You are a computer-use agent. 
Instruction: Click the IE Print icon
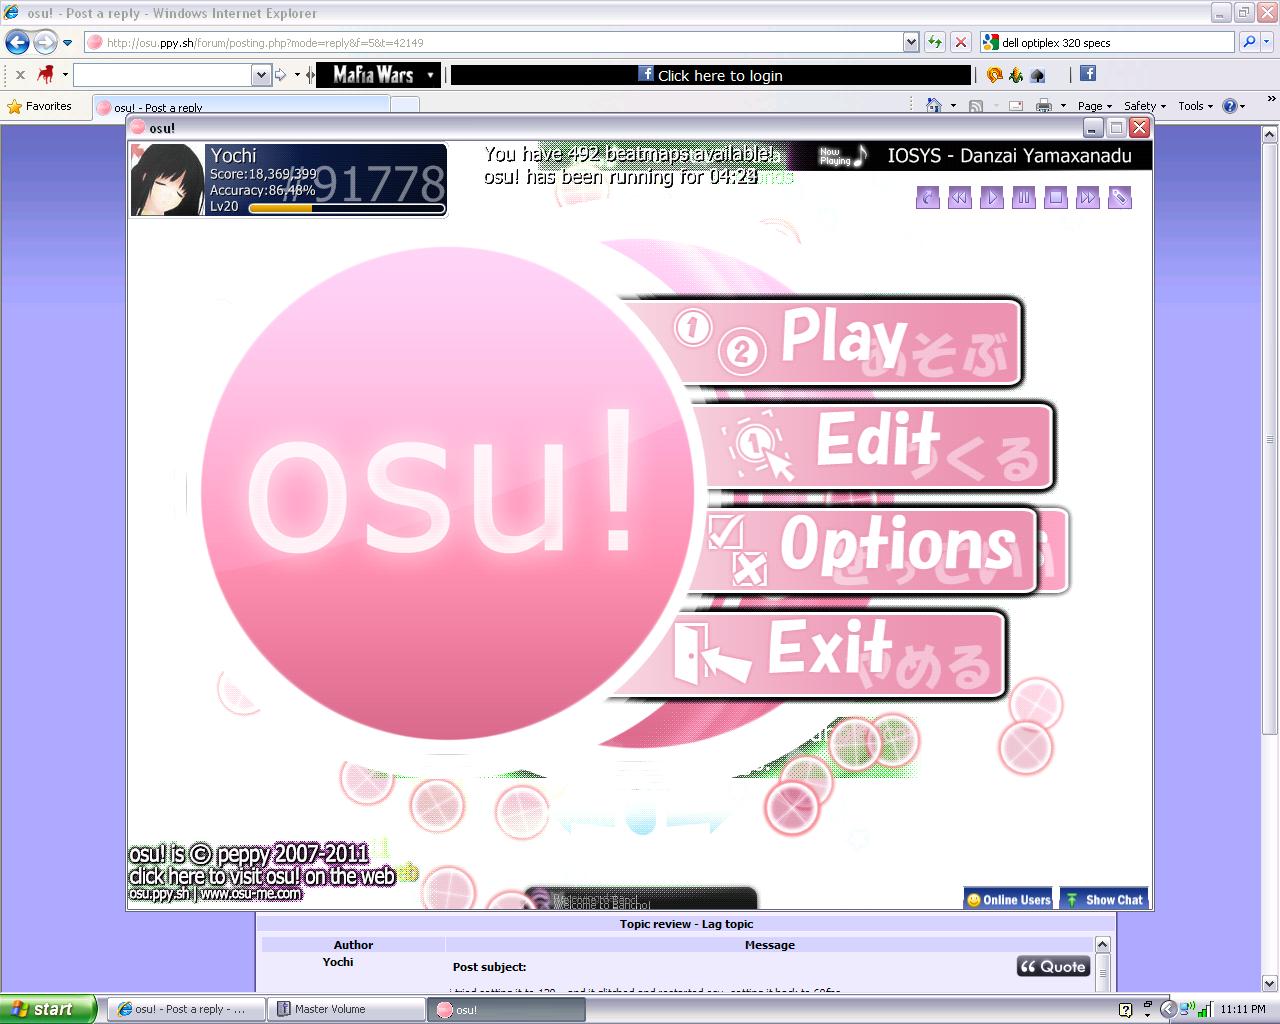[x=1044, y=106]
